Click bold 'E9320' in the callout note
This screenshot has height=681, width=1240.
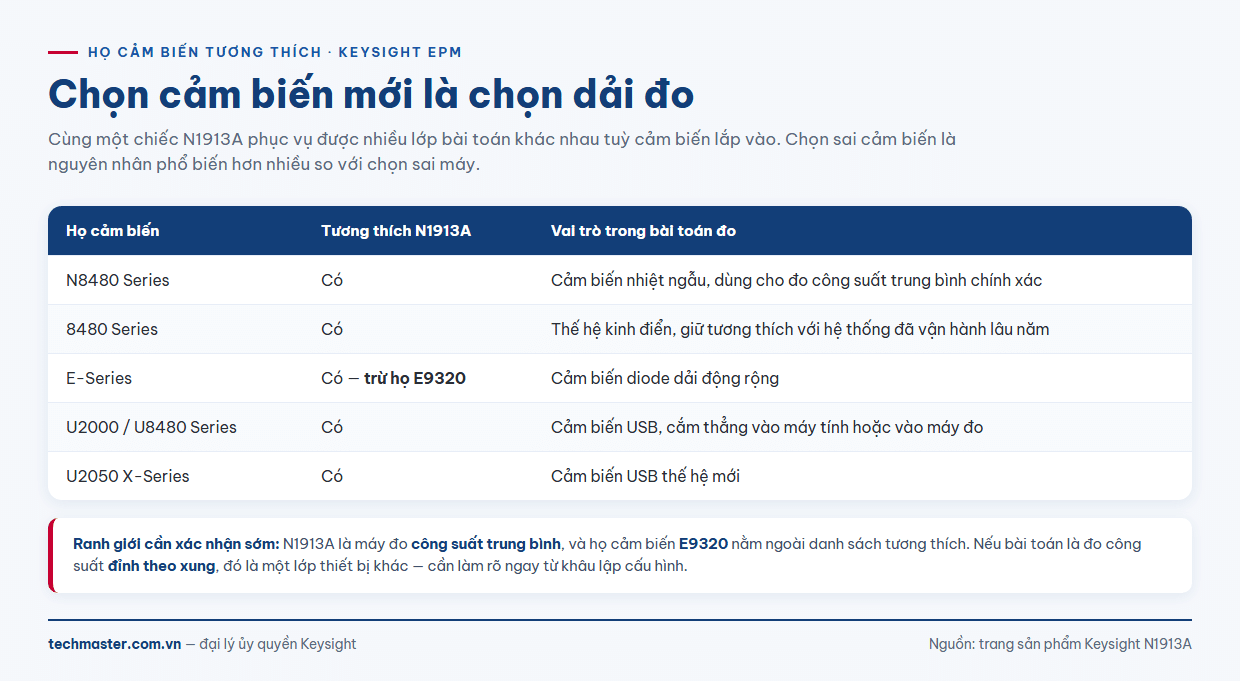pyautogui.click(x=703, y=544)
